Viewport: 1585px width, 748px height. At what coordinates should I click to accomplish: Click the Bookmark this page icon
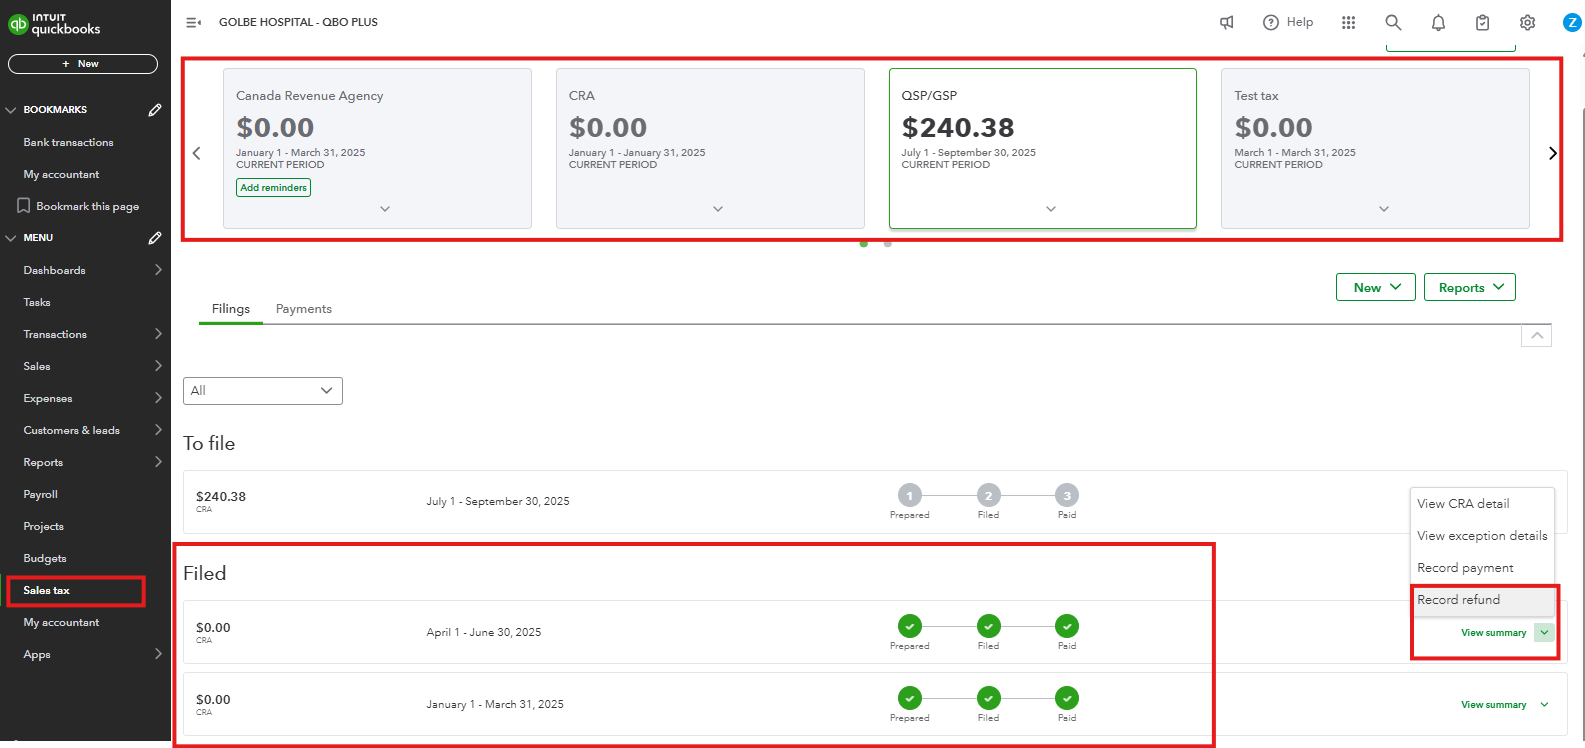coord(24,206)
